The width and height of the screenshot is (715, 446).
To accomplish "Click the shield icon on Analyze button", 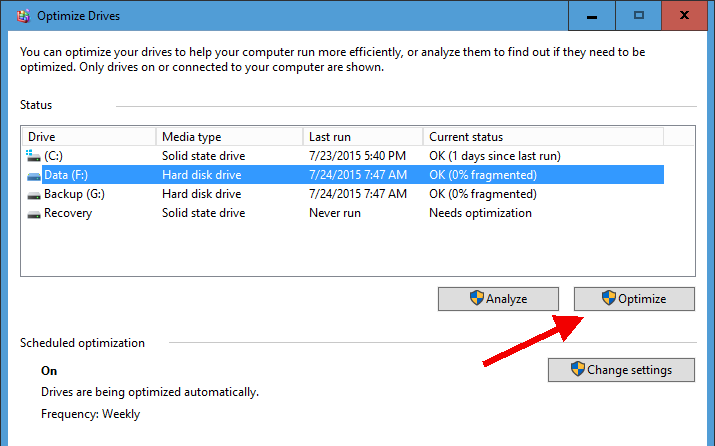I will tap(477, 298).
